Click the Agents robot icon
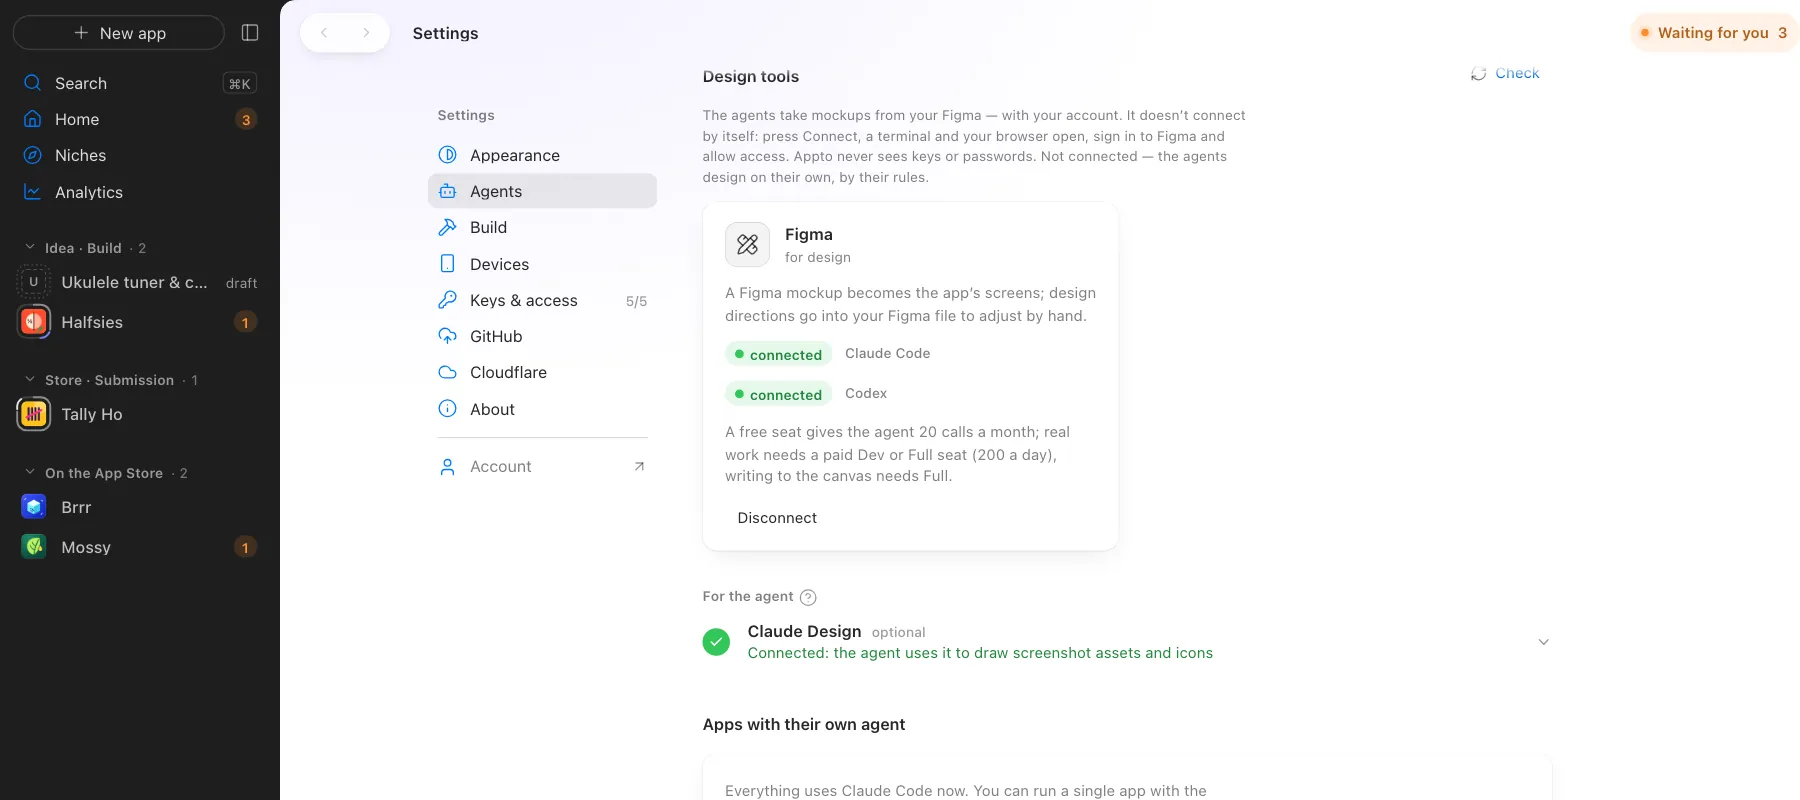1800x800 pixels. [x=448, y=191]
